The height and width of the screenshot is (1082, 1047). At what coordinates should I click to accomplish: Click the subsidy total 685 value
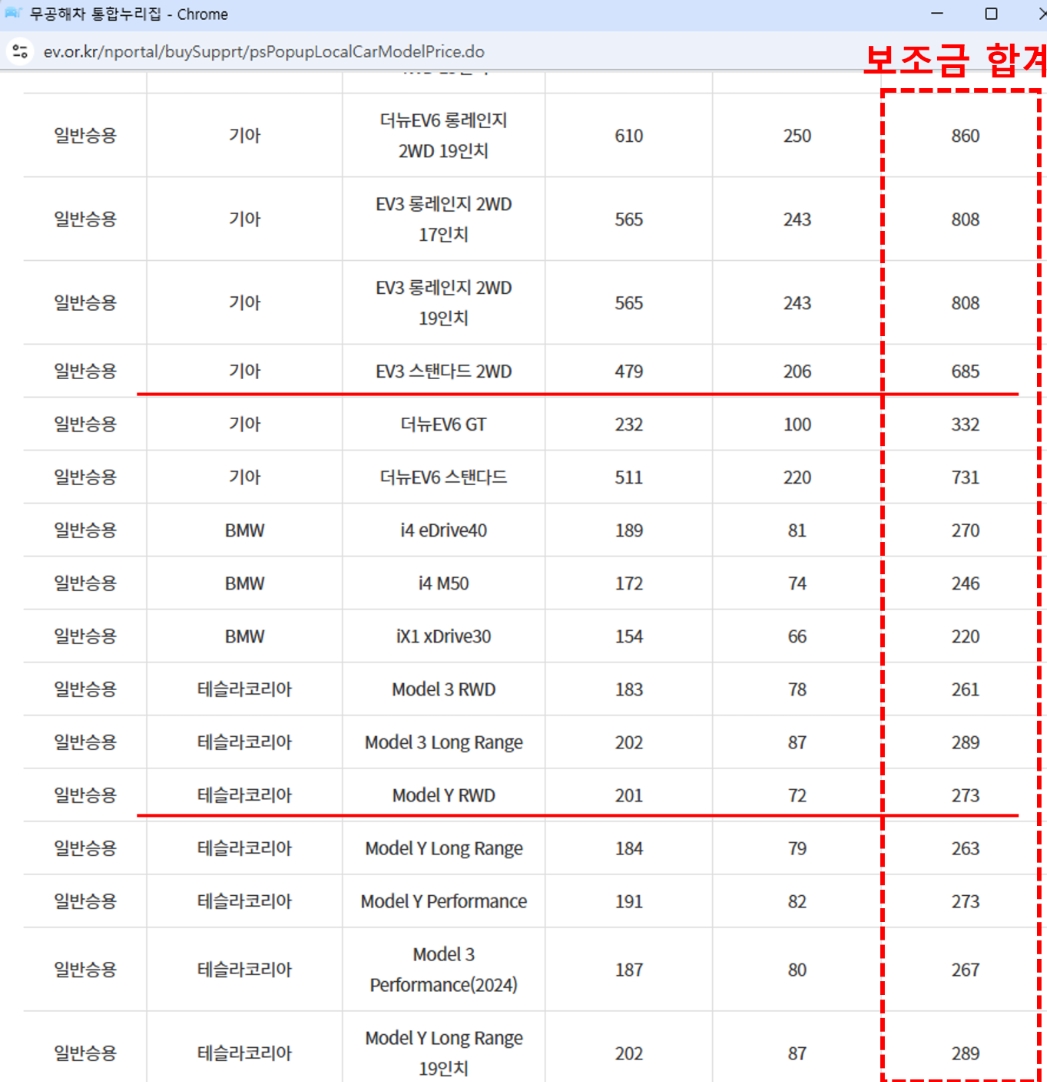pos(965,371)
